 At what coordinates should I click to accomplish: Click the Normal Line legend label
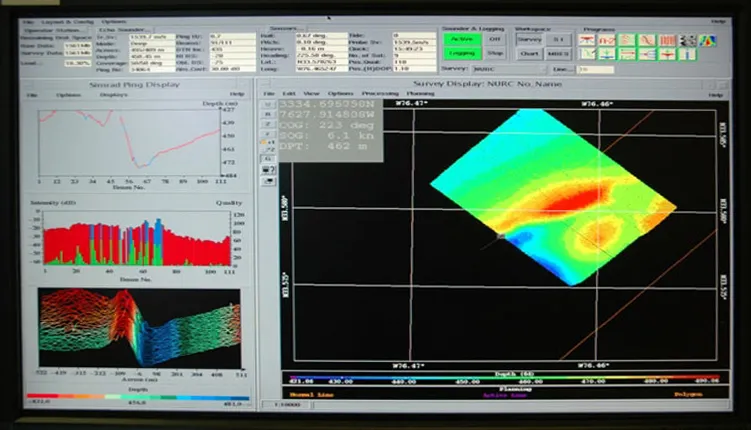pos(311,395)
